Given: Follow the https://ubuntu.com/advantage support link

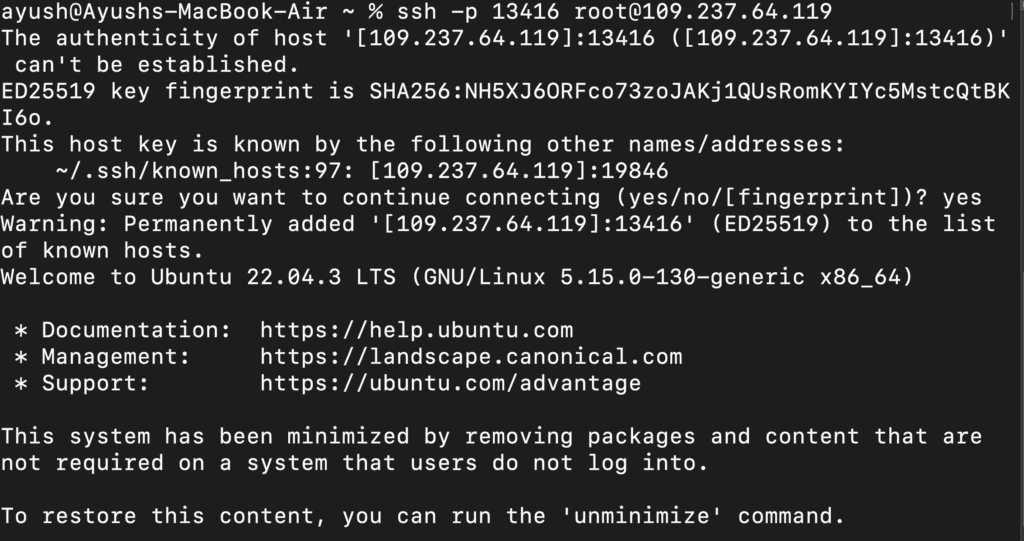Looking at the screenshot, I should (450, 383).
